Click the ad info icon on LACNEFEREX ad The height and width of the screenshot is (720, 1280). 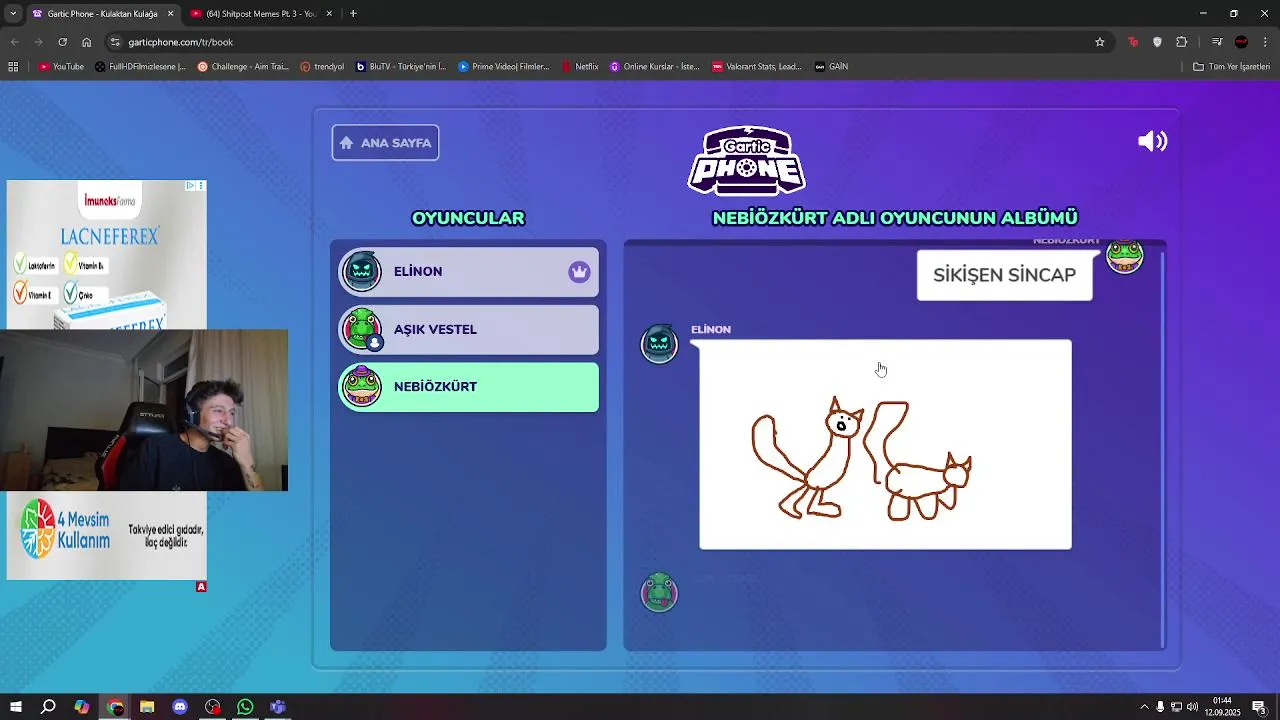[190, 186]
